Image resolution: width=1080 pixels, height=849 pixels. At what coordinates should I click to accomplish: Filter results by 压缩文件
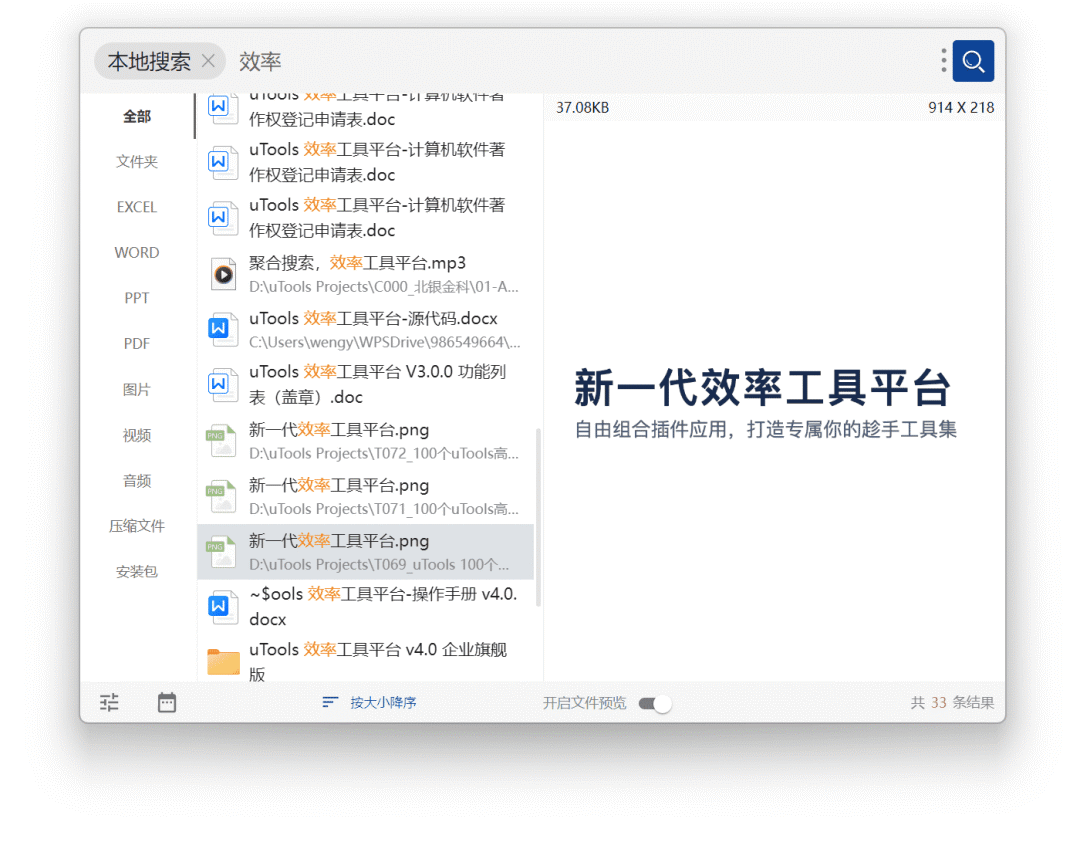coord(137,526)
